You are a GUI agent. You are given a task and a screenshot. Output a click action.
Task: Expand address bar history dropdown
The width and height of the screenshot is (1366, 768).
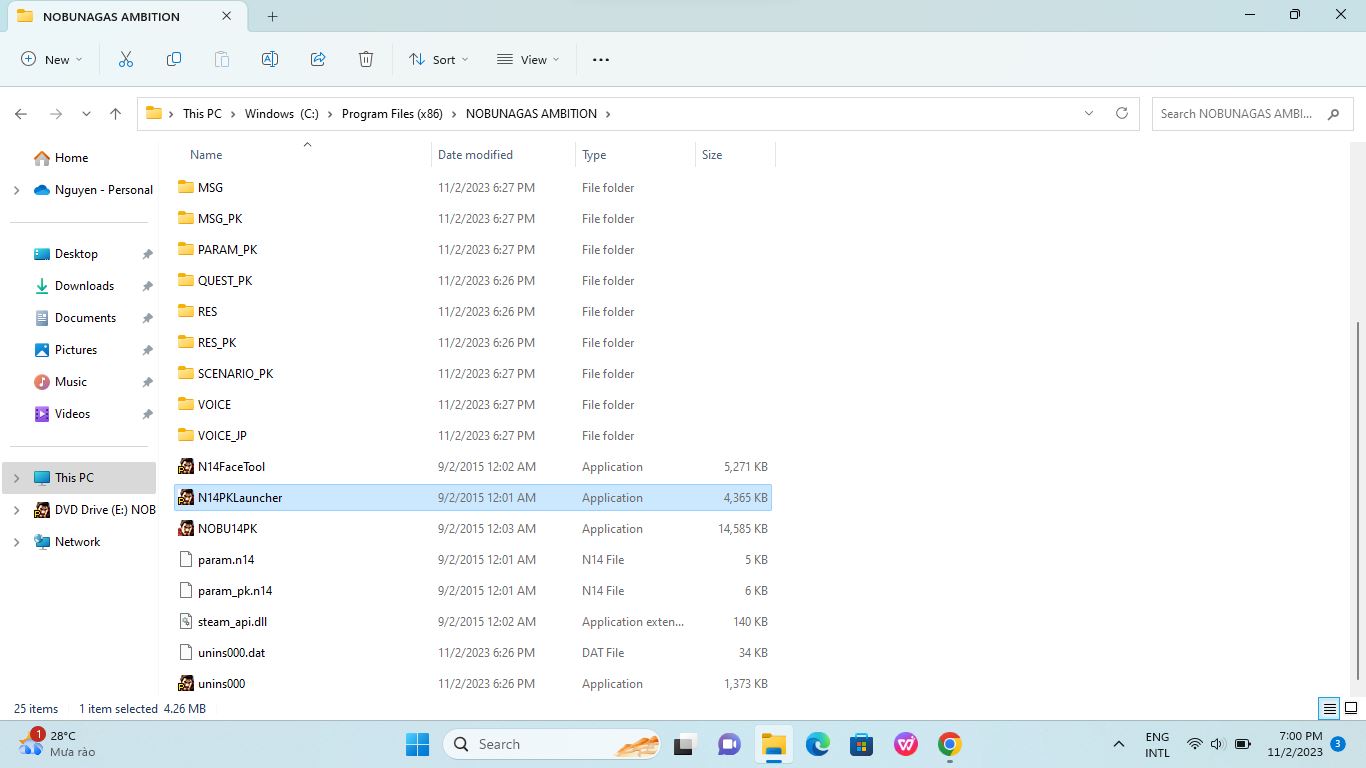click(x=1089, y=113)
